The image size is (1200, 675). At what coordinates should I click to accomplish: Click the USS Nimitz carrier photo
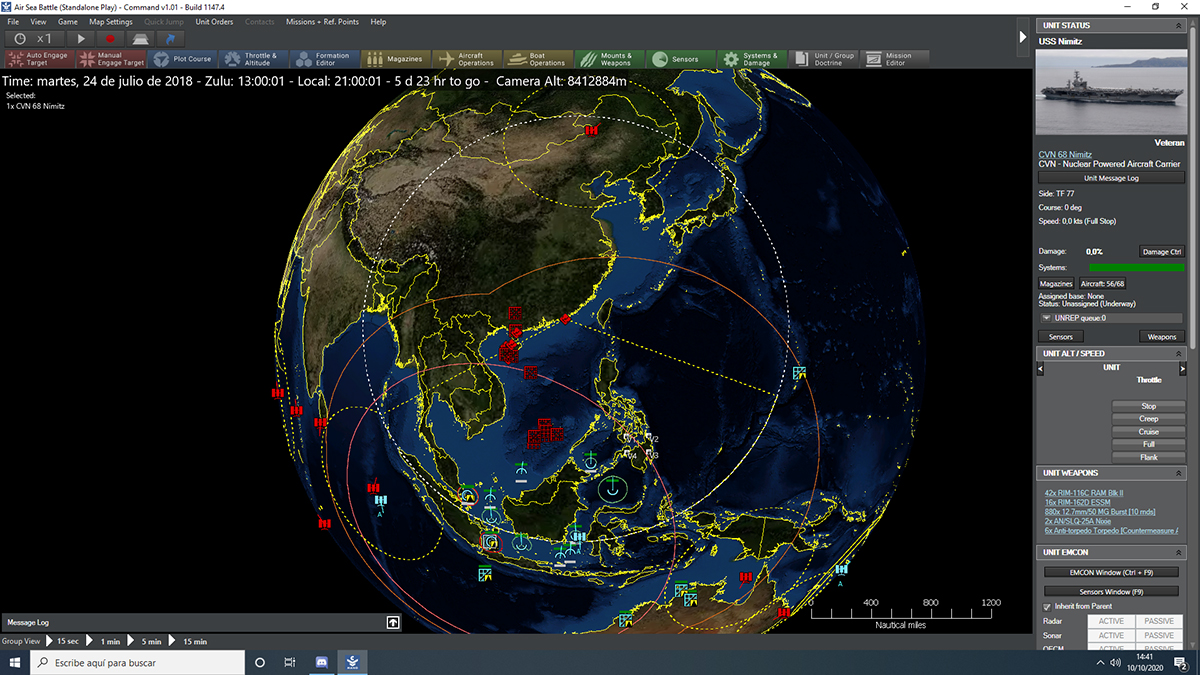pos(1111,93)
